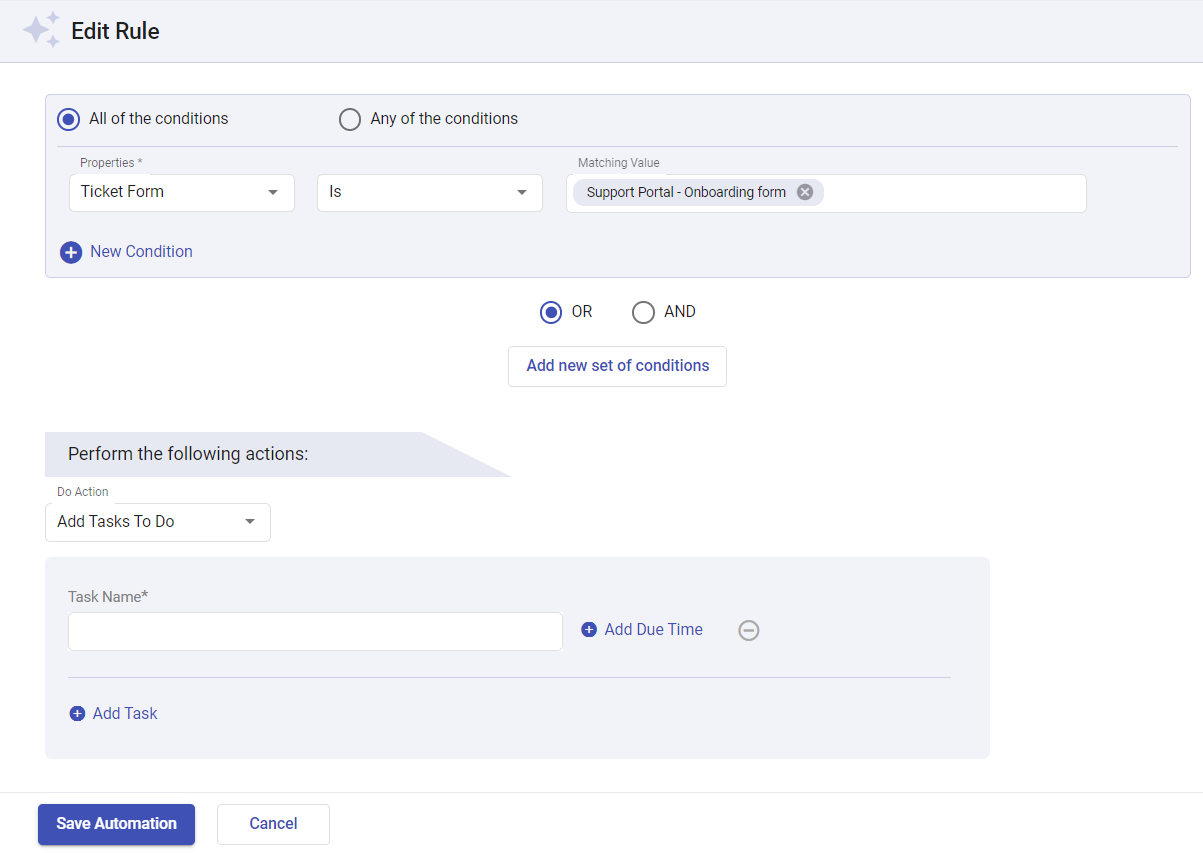Click the plus icon beside Add Due Time
1203x853 pixels.
tap(589, 629)
